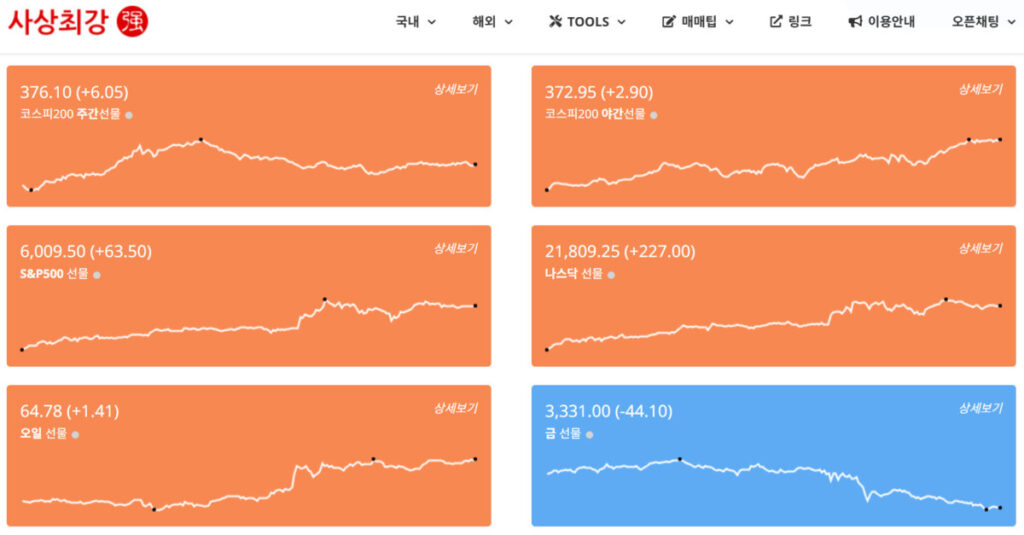Image resolution: width=1024 pixels, height=535 pixels.
Task: Click info dot next to 금 선물
Action: [x=589, y=435]
